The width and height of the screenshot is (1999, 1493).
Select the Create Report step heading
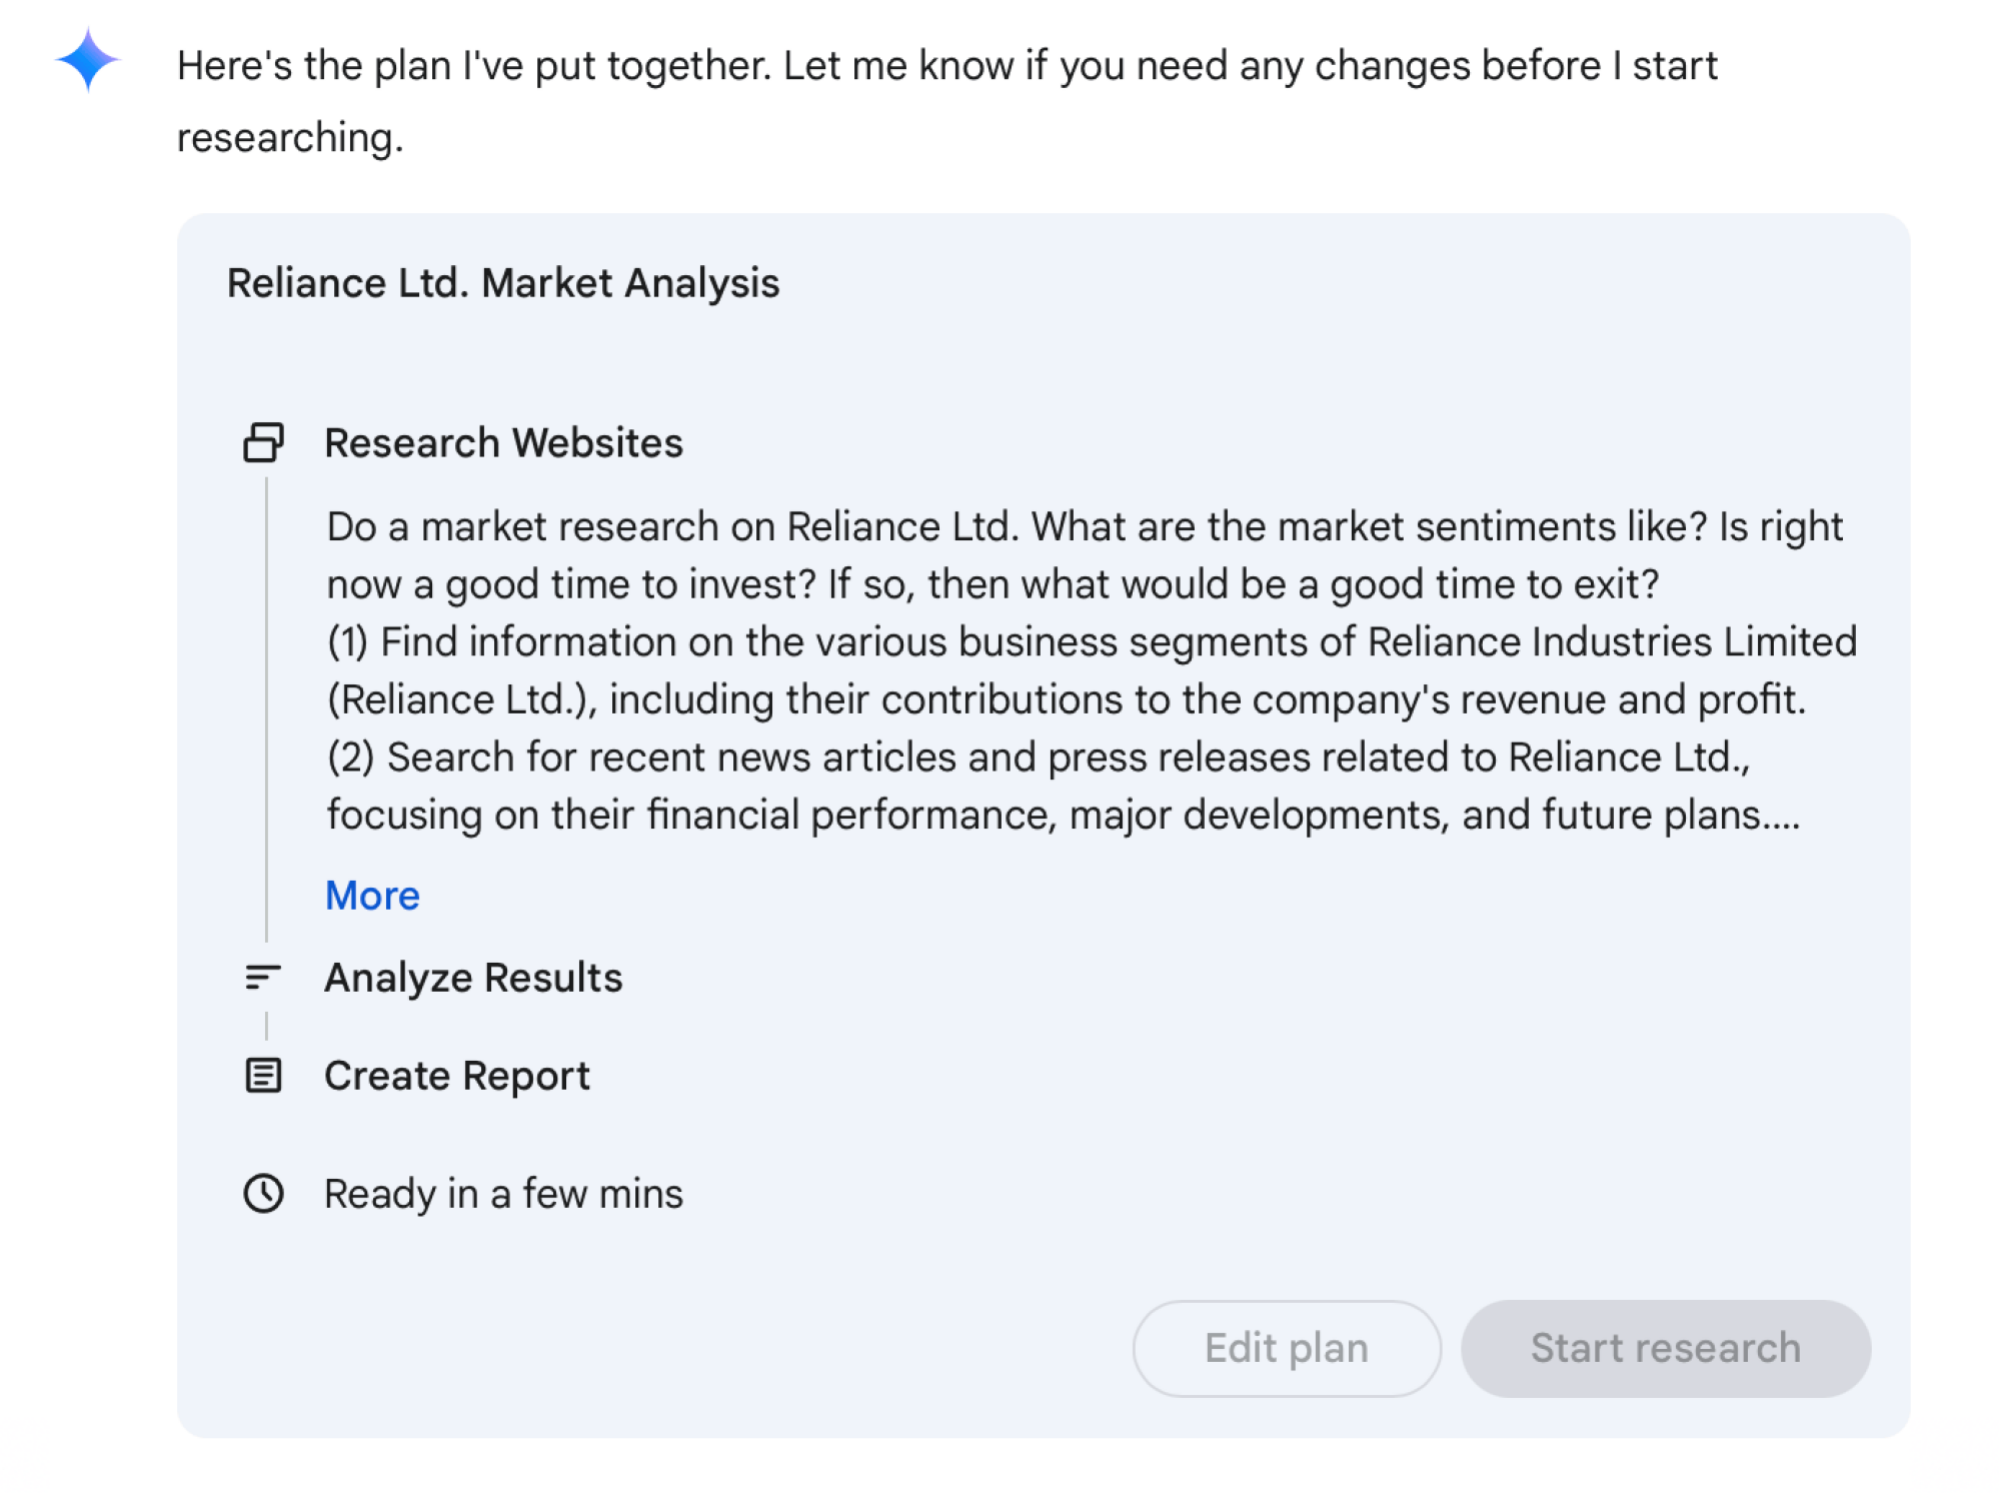coord(458,1076)
